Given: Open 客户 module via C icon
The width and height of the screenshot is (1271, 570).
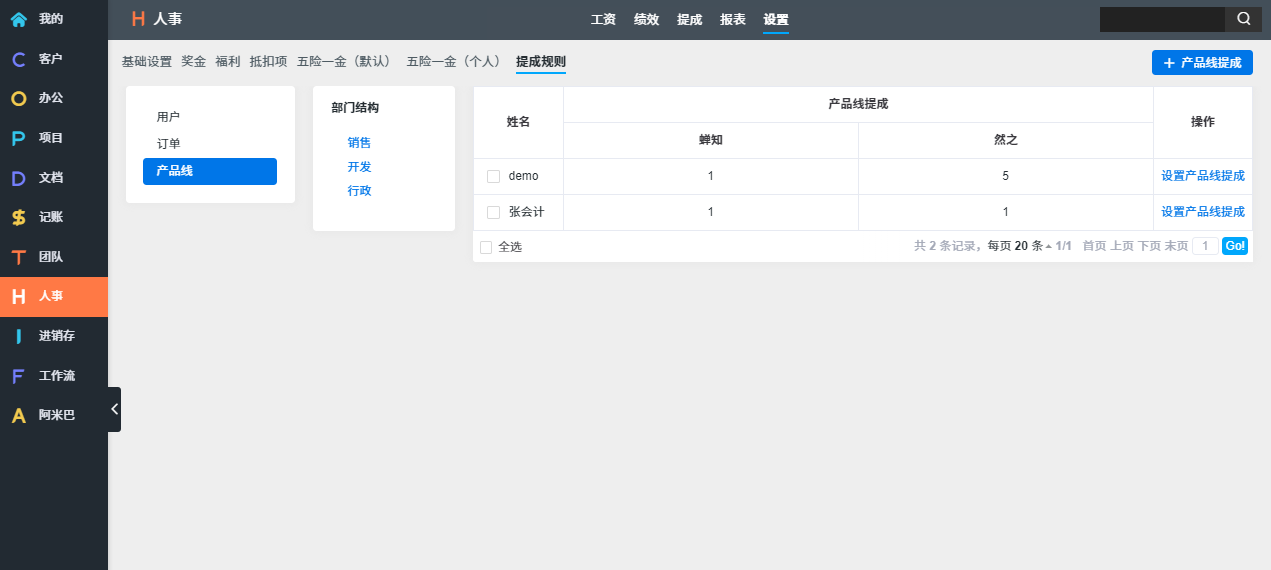Looking at the screenshot, I should click(19, 59).
